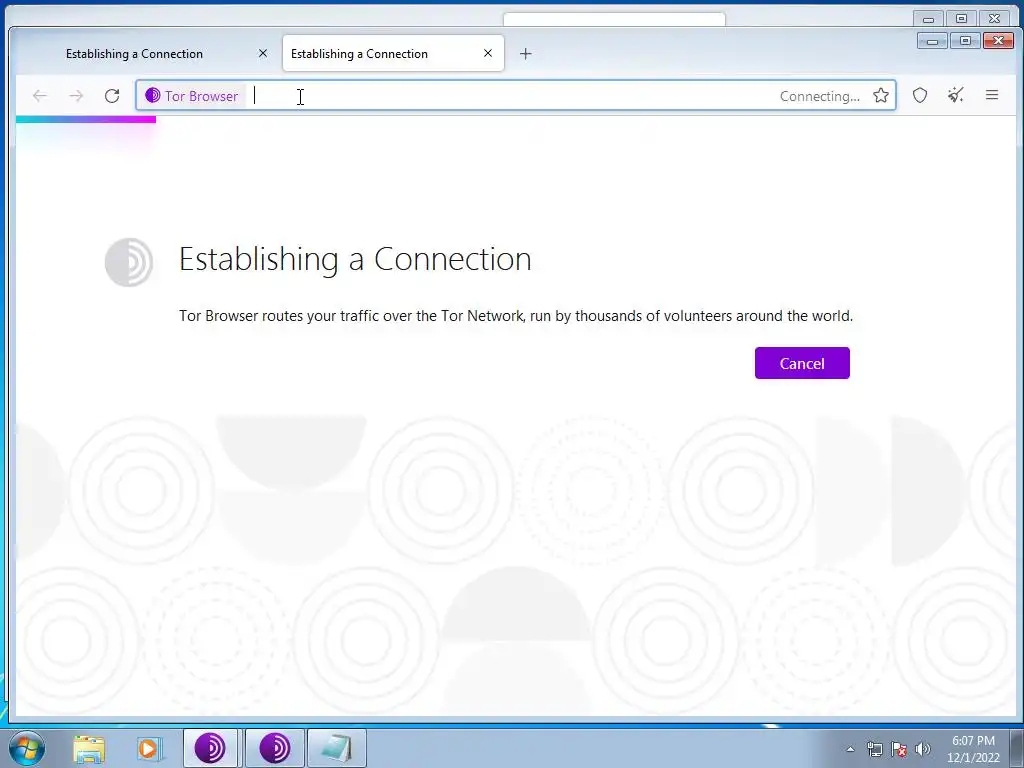Go forward using the forward arrow
The height and width of the screenshot is (768, 1024).
[76, 96]
